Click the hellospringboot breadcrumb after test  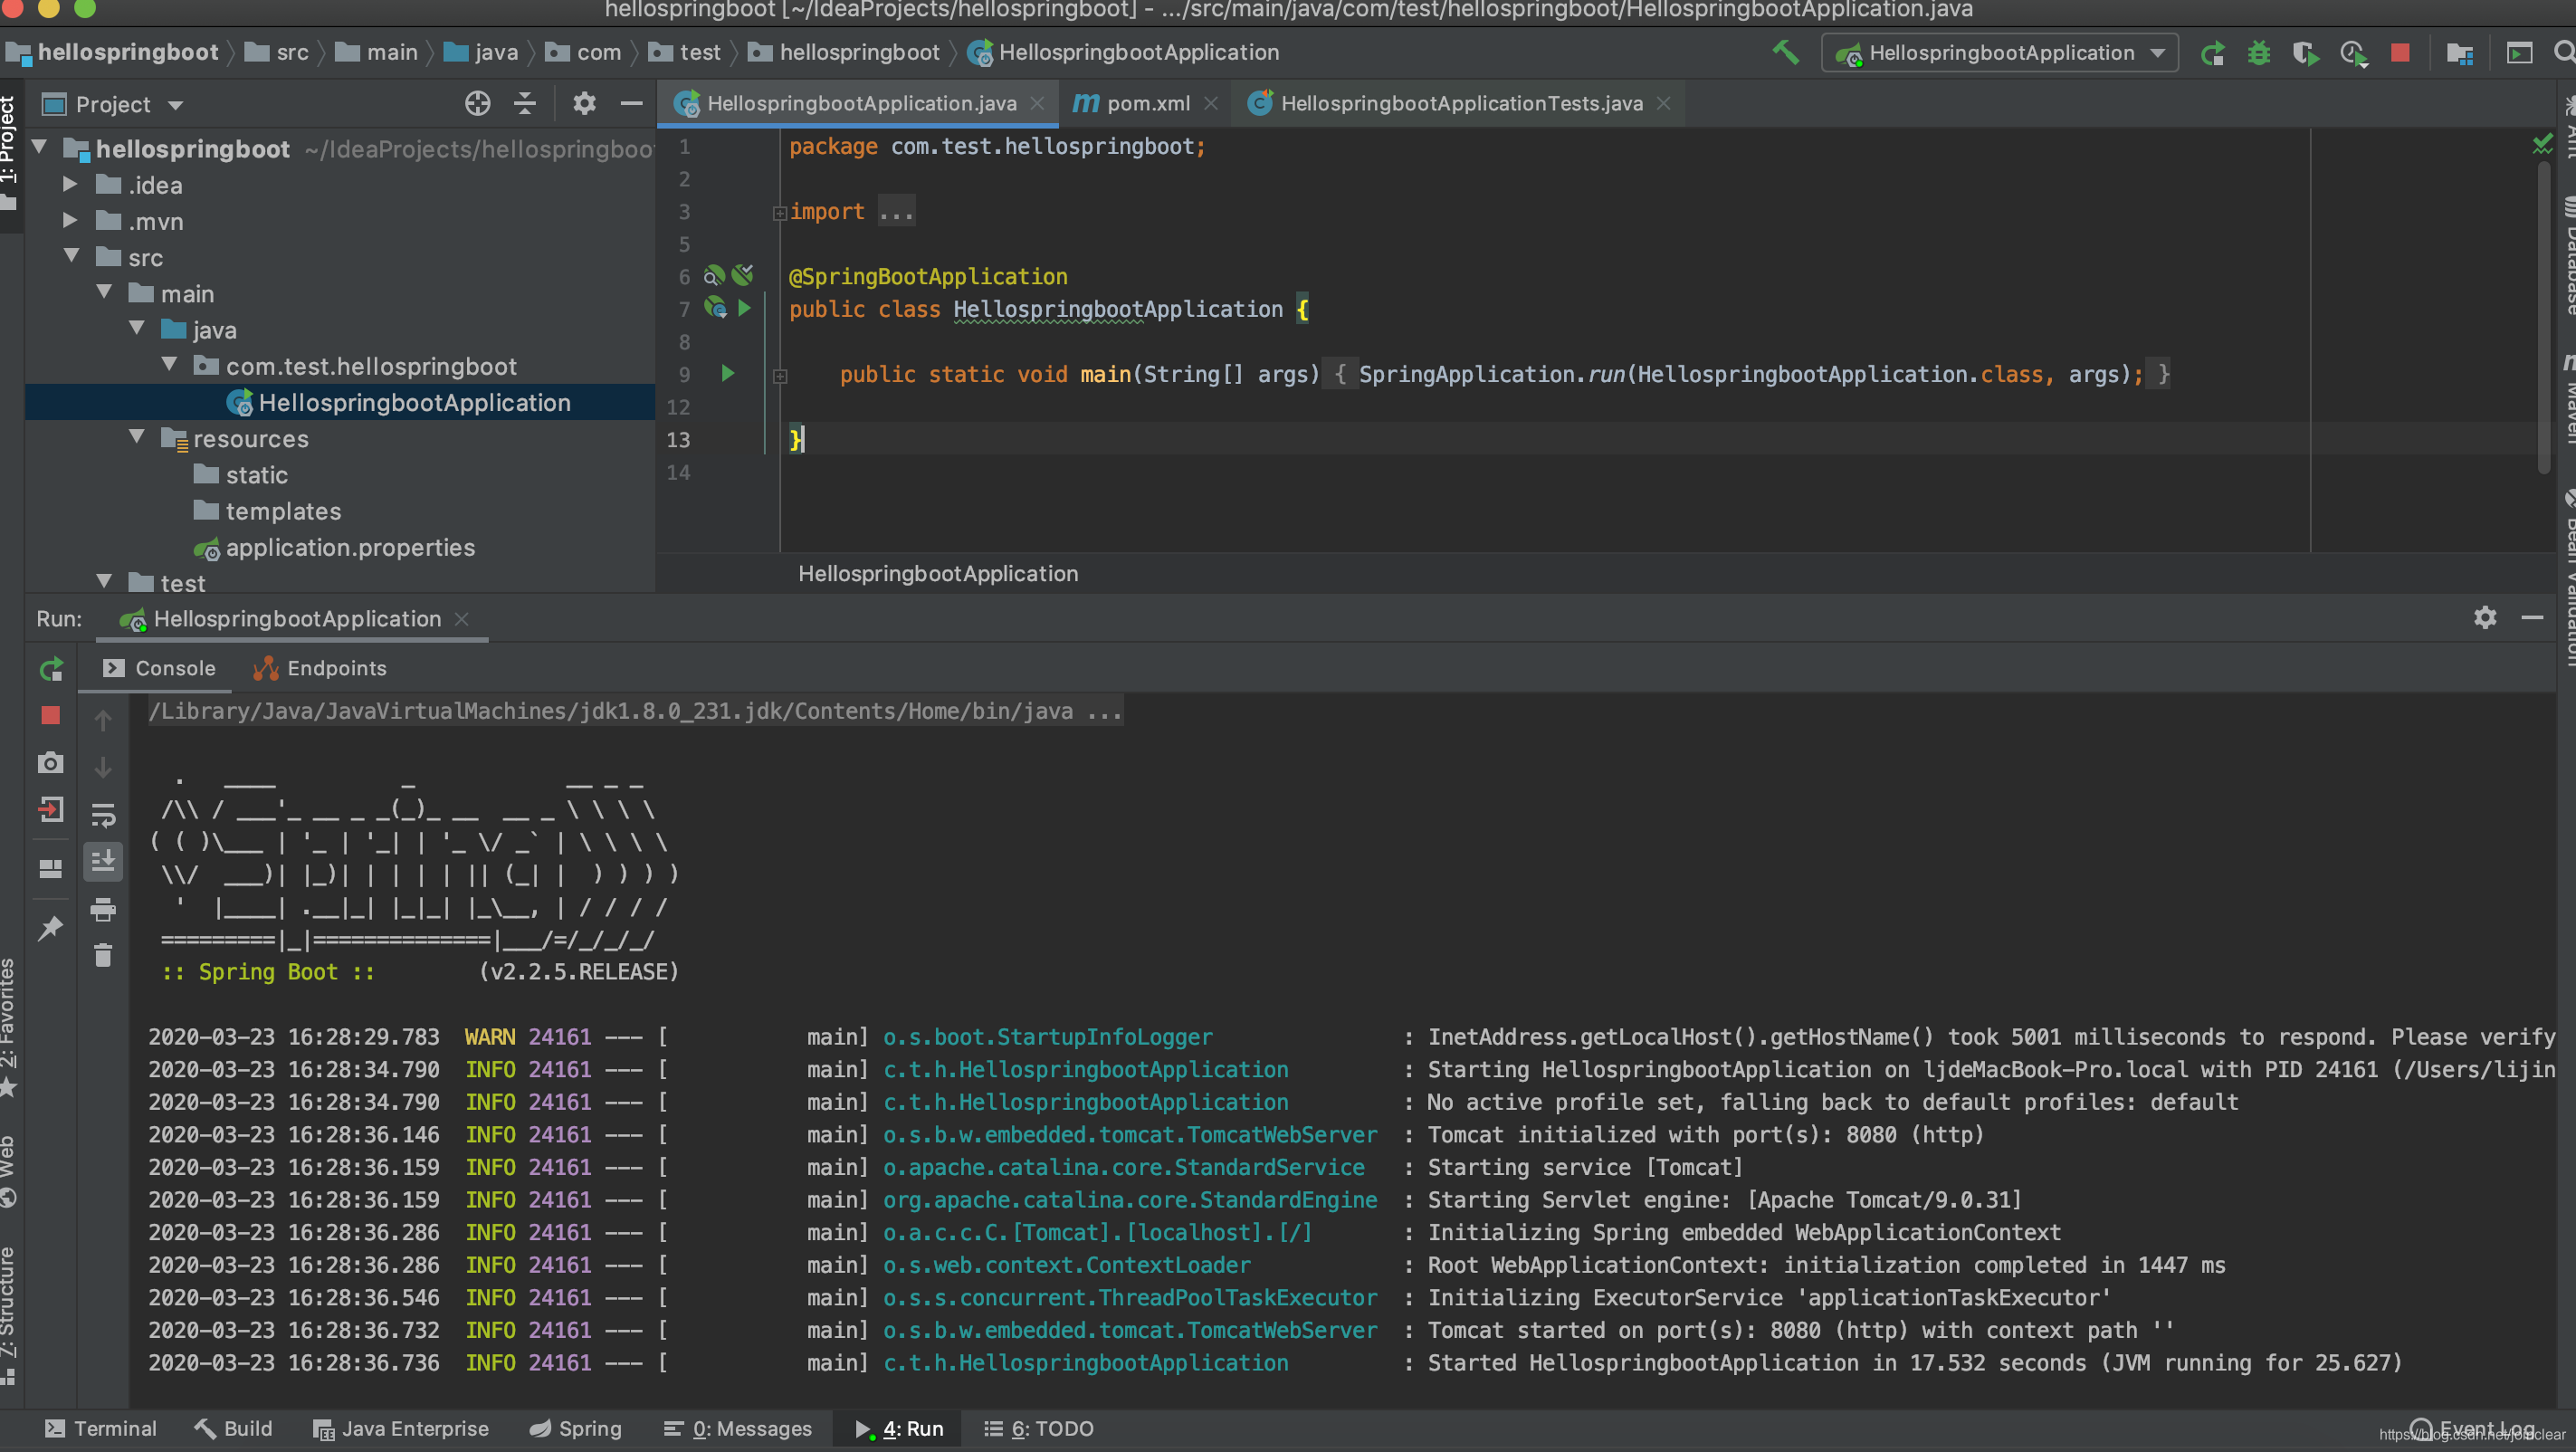(x=845, y=52)
